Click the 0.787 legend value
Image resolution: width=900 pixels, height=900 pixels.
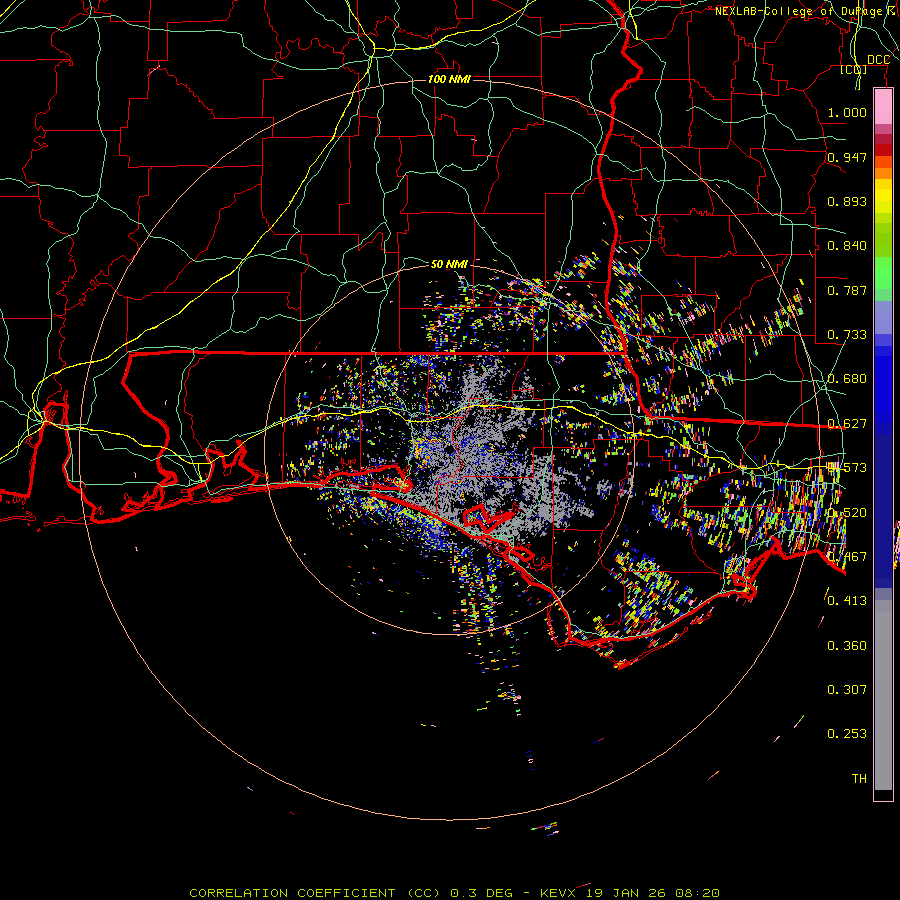click(x=847, y=290)
